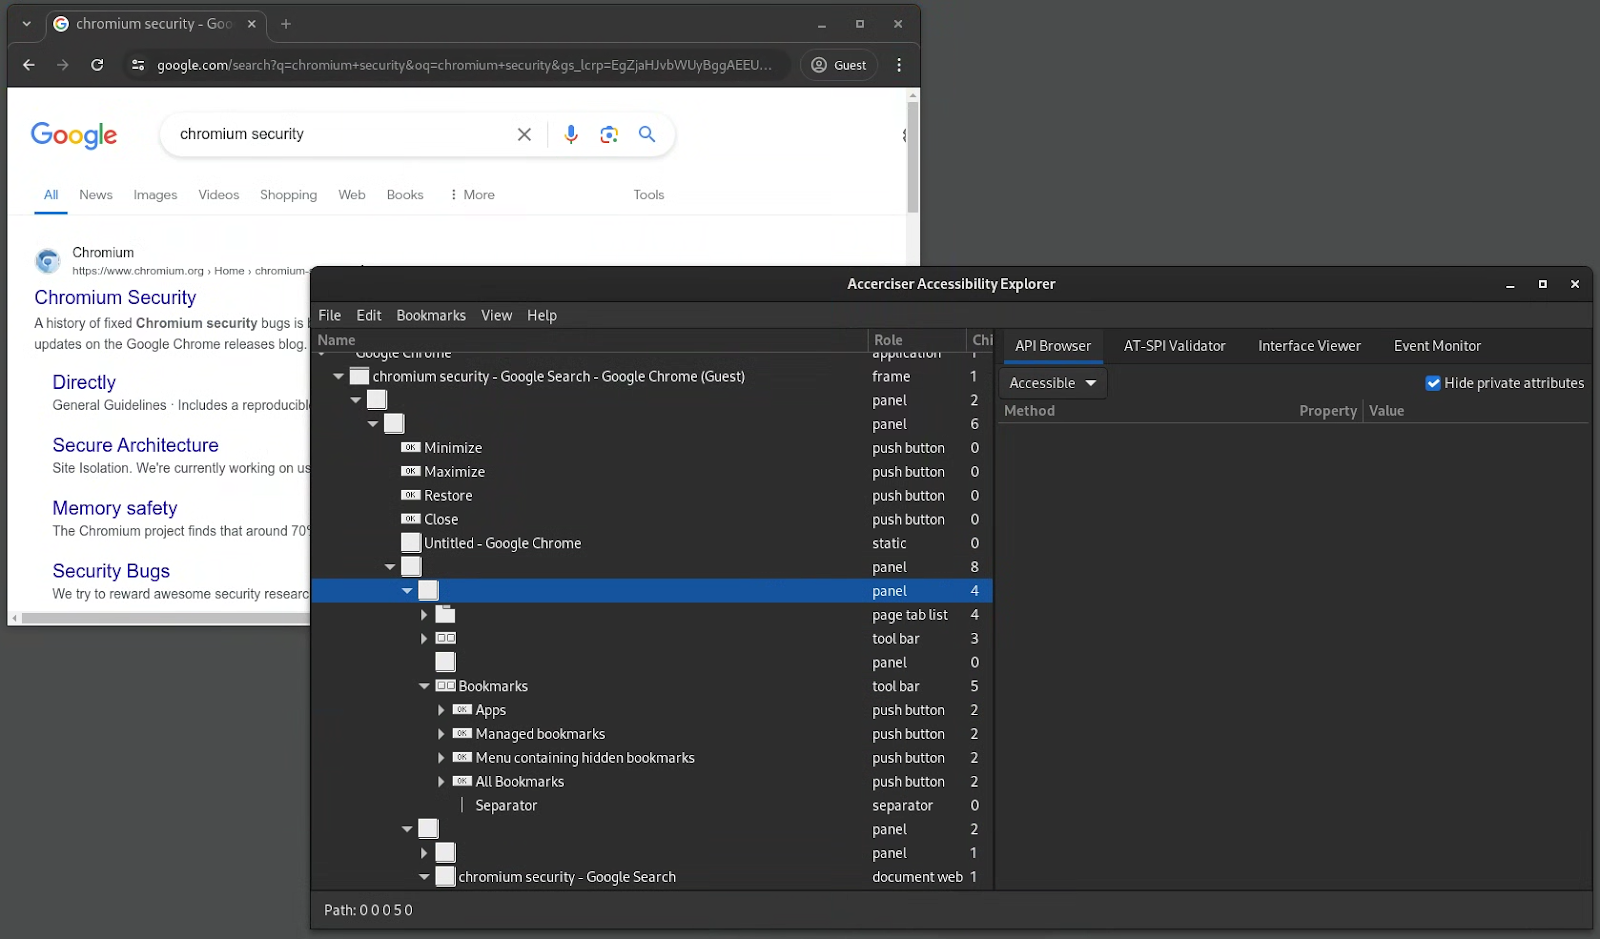Expand the Apps push button node

[441, 710]
